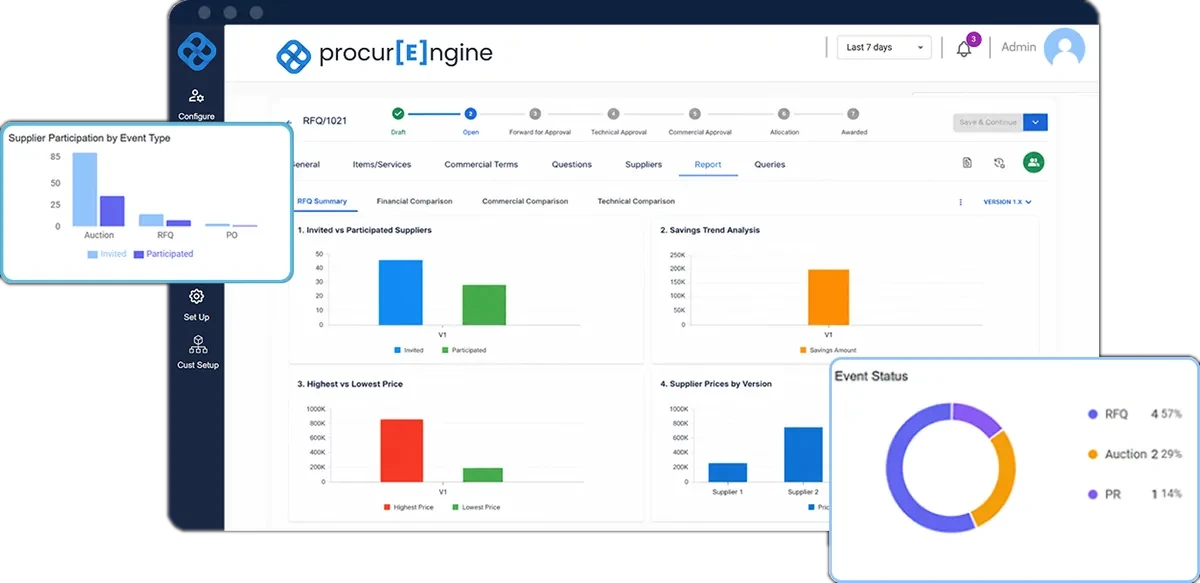Open the Version 1.X dropdown
The image size is (1200, 583).
(x=1007, y=202)
